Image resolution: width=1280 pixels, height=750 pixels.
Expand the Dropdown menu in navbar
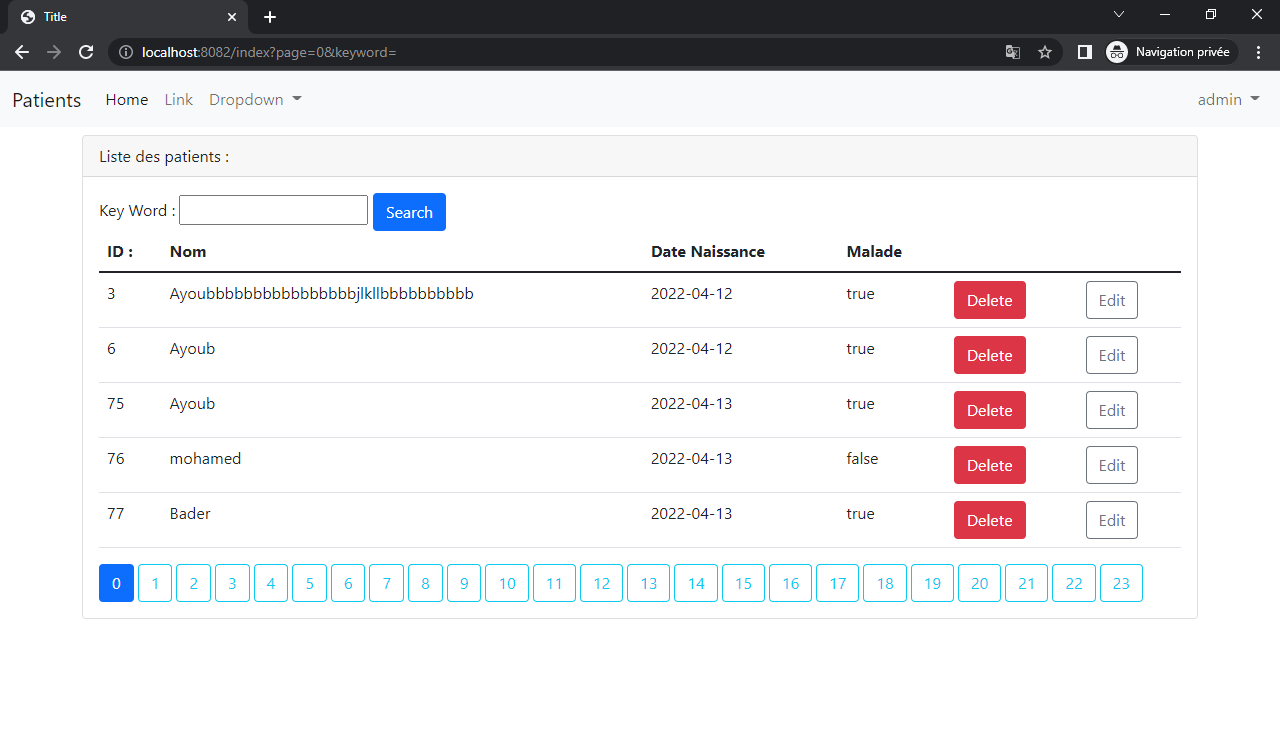pos(255,100)
